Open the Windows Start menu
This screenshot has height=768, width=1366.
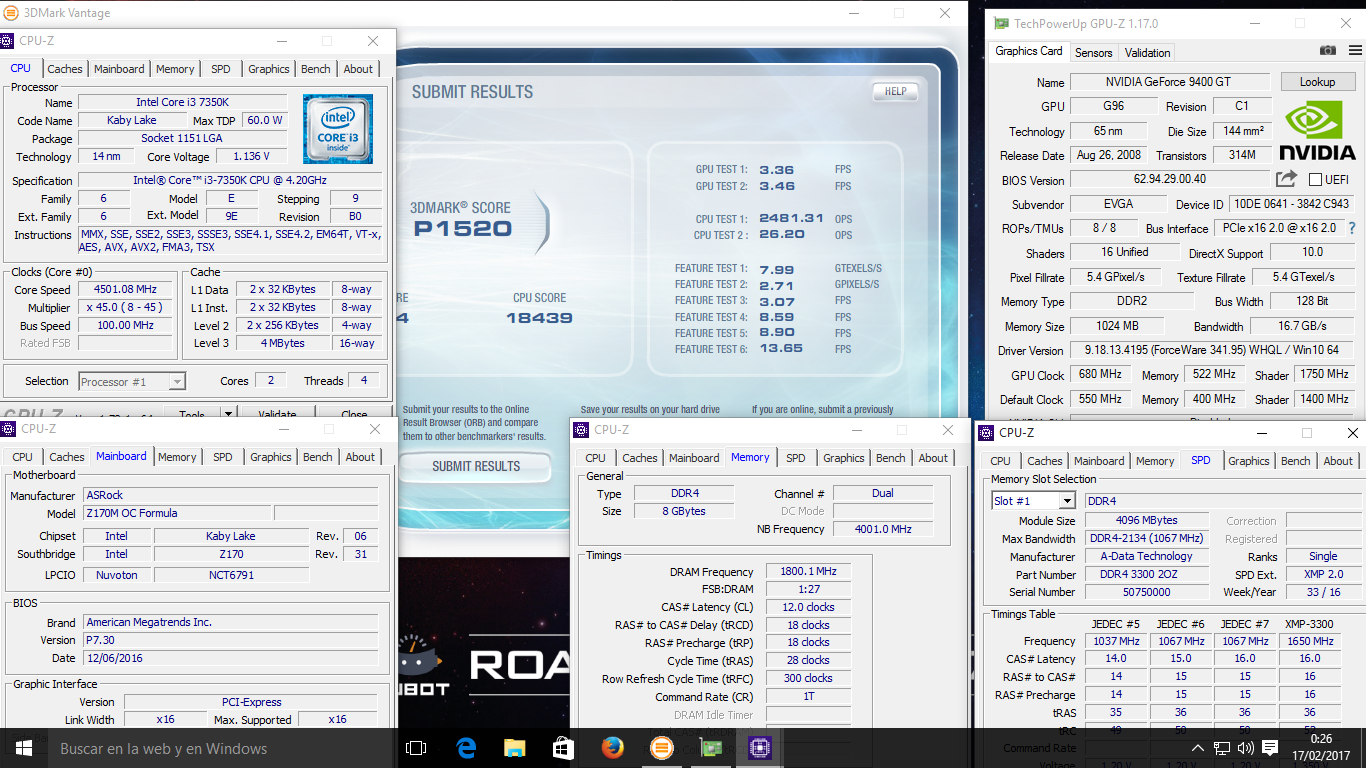click(24, 748)
